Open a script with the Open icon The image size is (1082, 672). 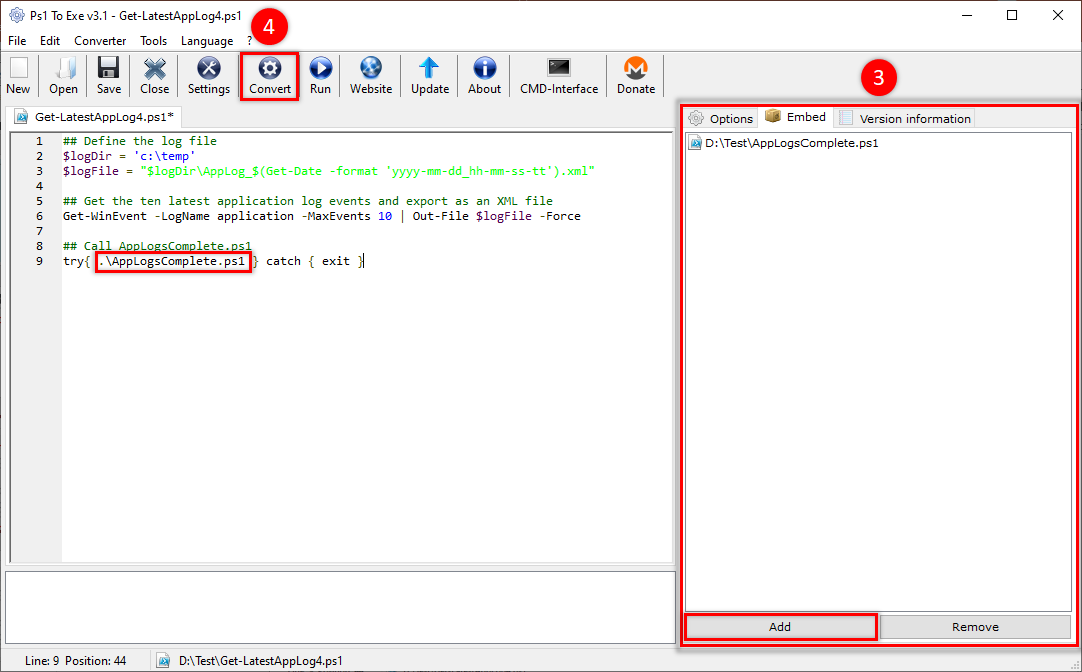[64, 68]
